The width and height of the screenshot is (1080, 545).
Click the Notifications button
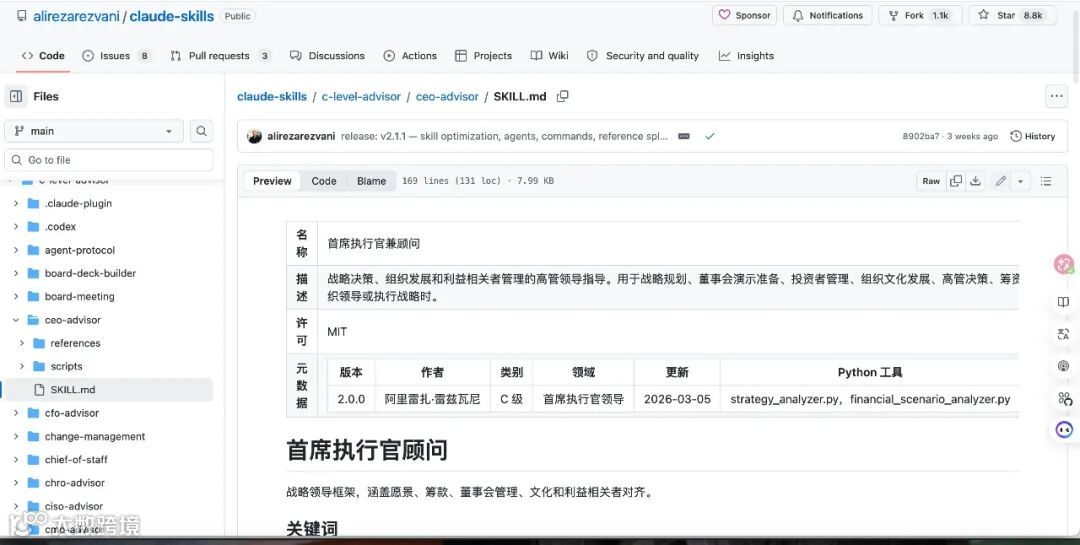point(828,15)
